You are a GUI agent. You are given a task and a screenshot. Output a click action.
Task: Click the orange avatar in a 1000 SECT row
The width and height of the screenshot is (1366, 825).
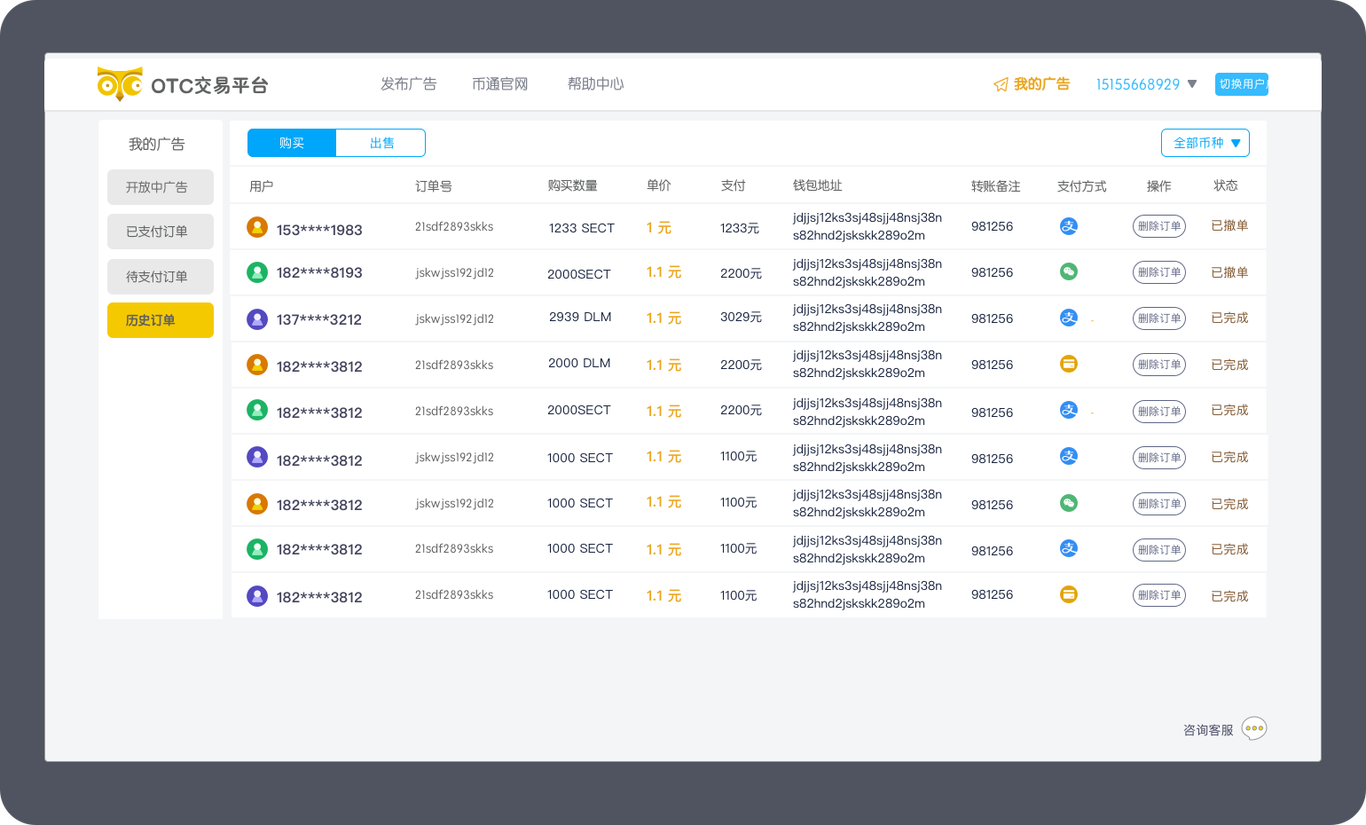pyautogui.click(x=257, y=503)
